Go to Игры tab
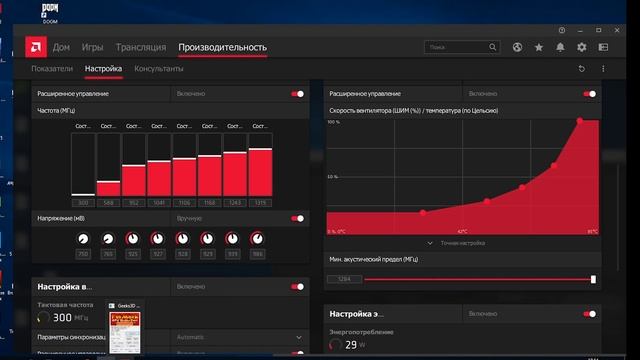Image resolution: width=640 pixels, height=360 pixels. (x=92, y=47)
